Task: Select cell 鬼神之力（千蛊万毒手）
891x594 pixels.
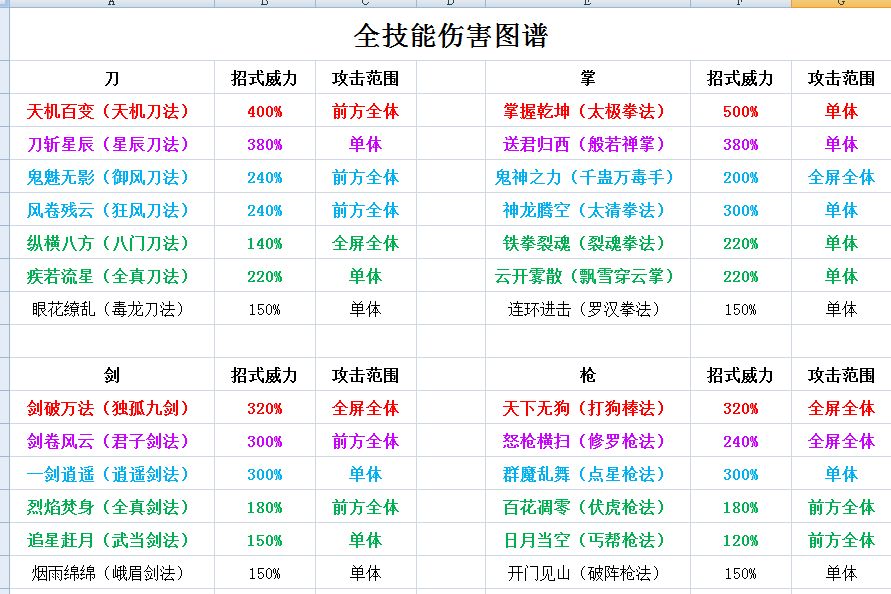Action: 588,177
